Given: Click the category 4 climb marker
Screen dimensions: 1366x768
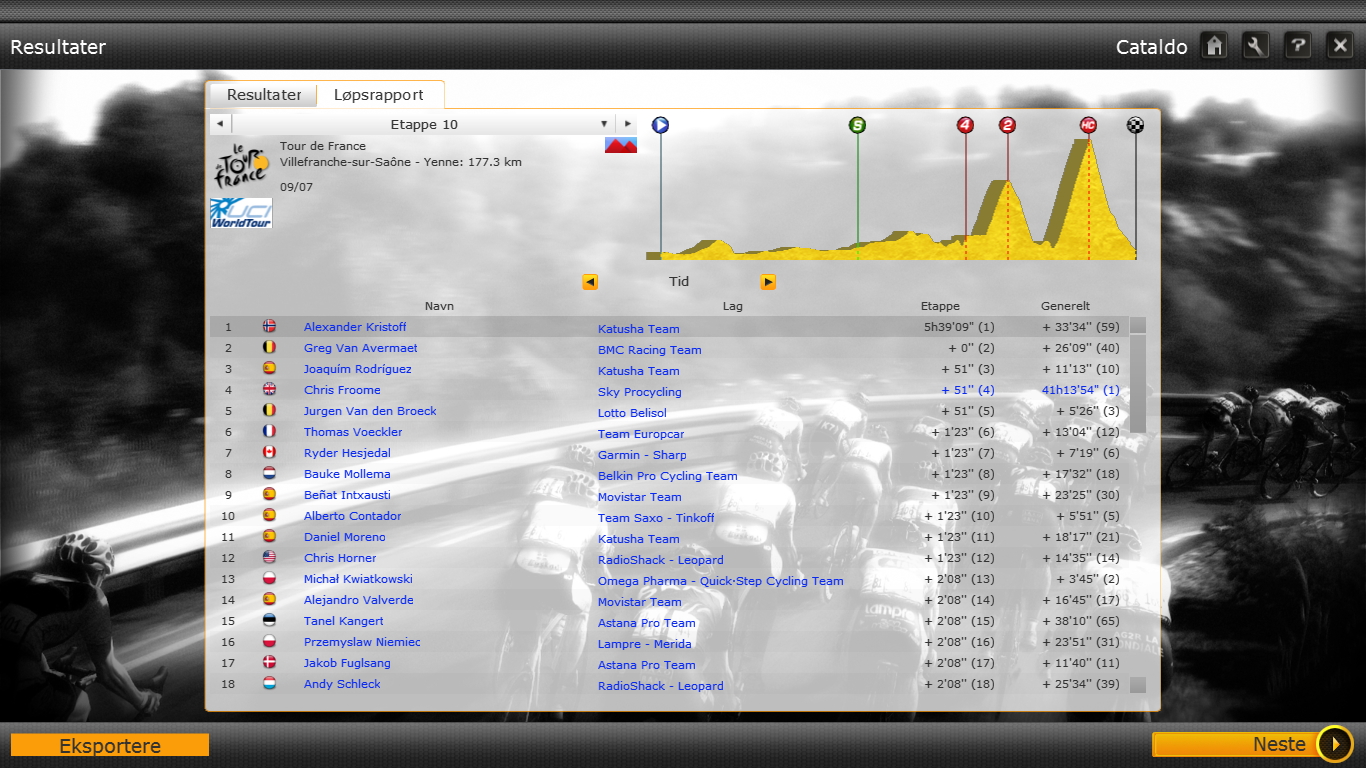Looking at the screenshot, I should point(965,125).
